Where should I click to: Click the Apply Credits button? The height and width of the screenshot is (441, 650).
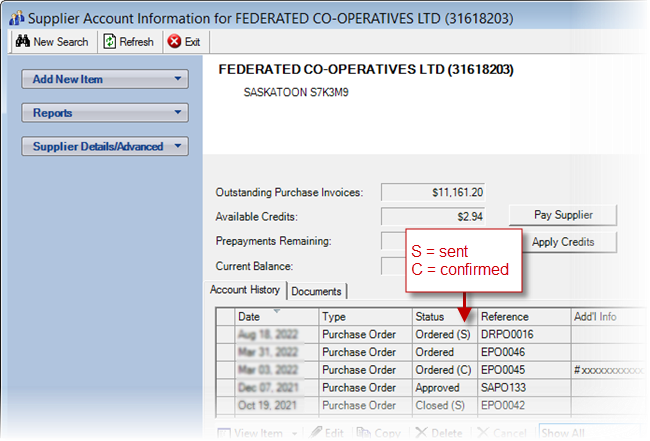coord(569,242)
